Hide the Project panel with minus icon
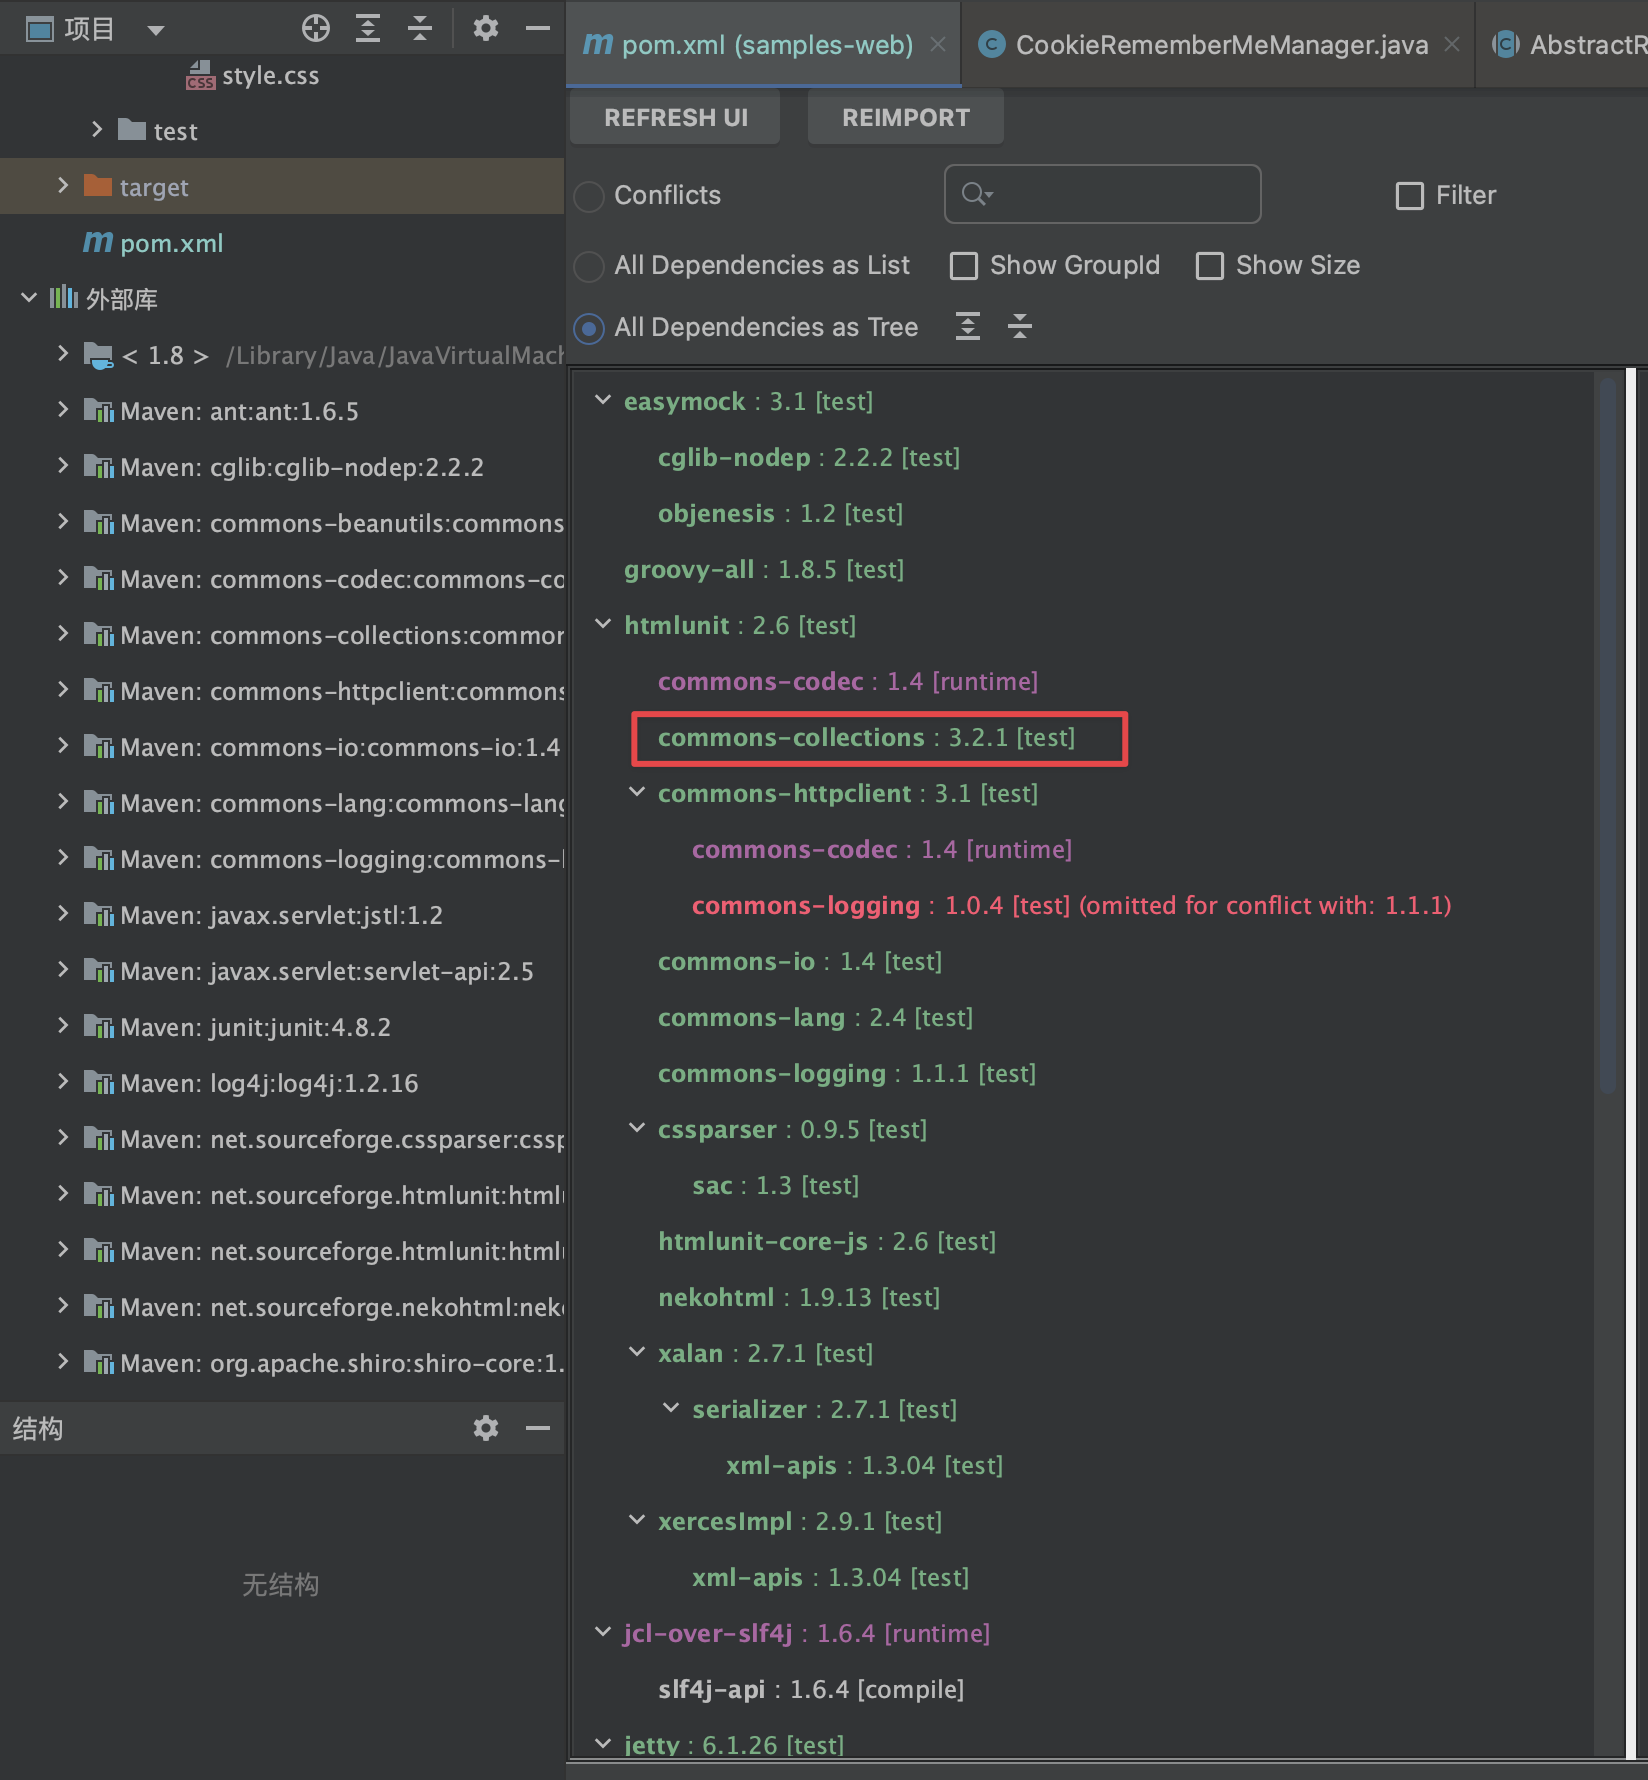The image size is (1648, 1780). 538,29
